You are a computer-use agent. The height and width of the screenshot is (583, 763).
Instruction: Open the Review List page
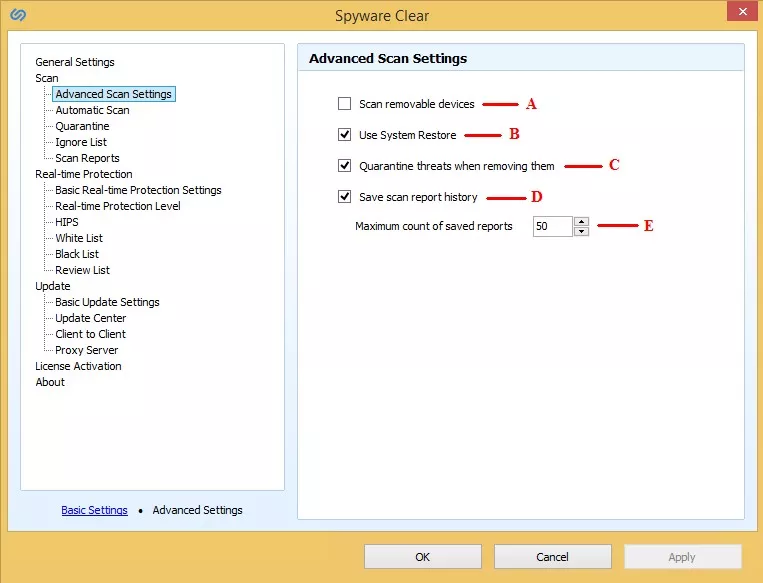(x=82, y=271)
